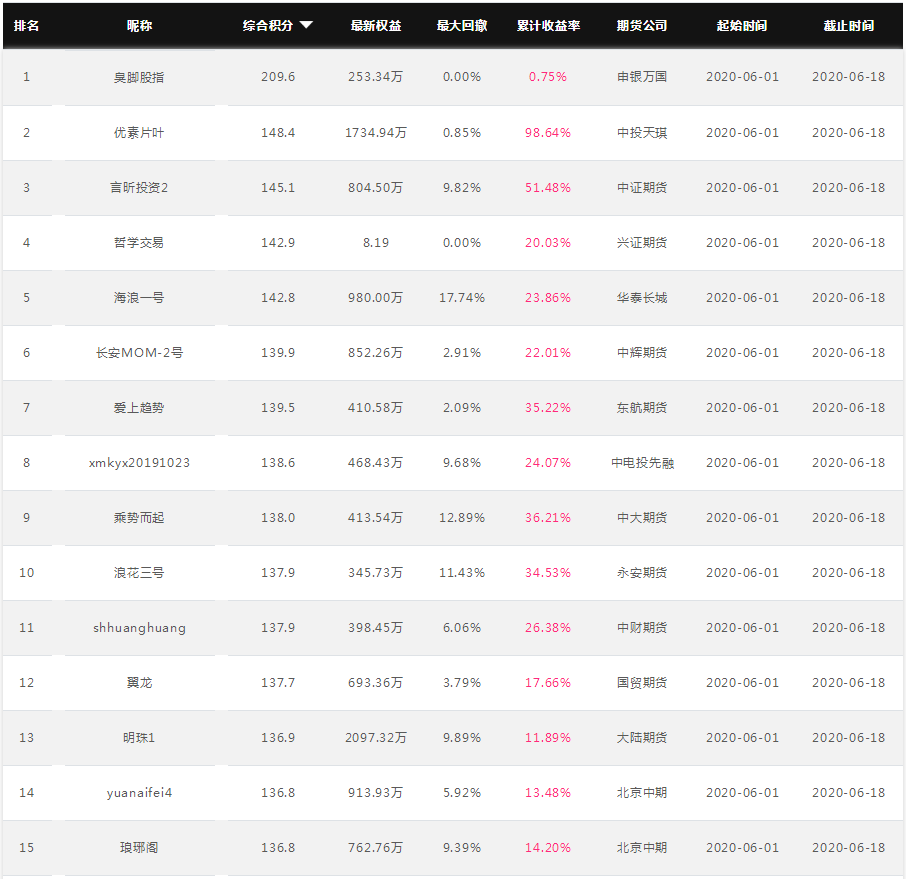Sort by 综合积分 column header
906x879 pixels.
click(x=268, y=25)
